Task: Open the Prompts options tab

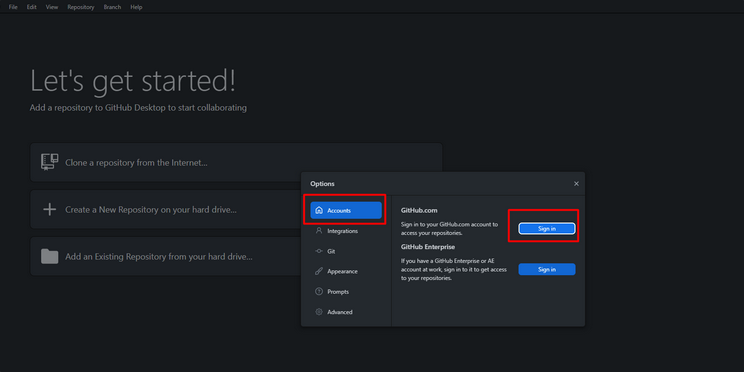Action: 346,292
